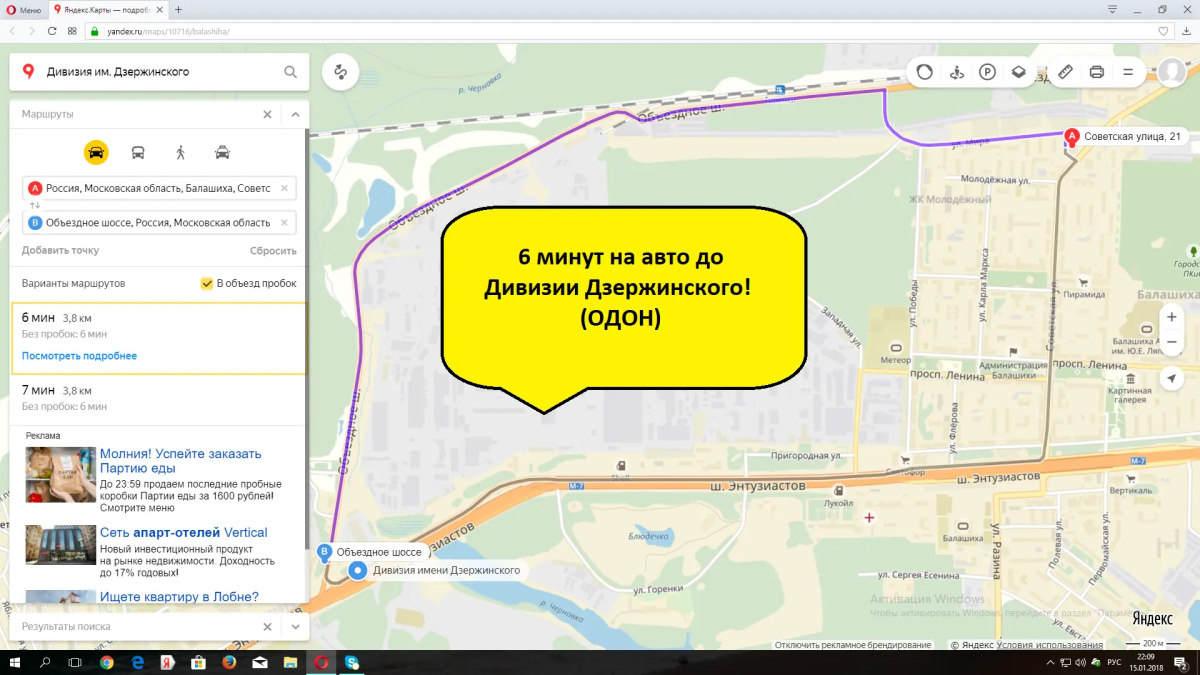
Task: Switch to public transport (bus) route mode
Action: [138, 152]
